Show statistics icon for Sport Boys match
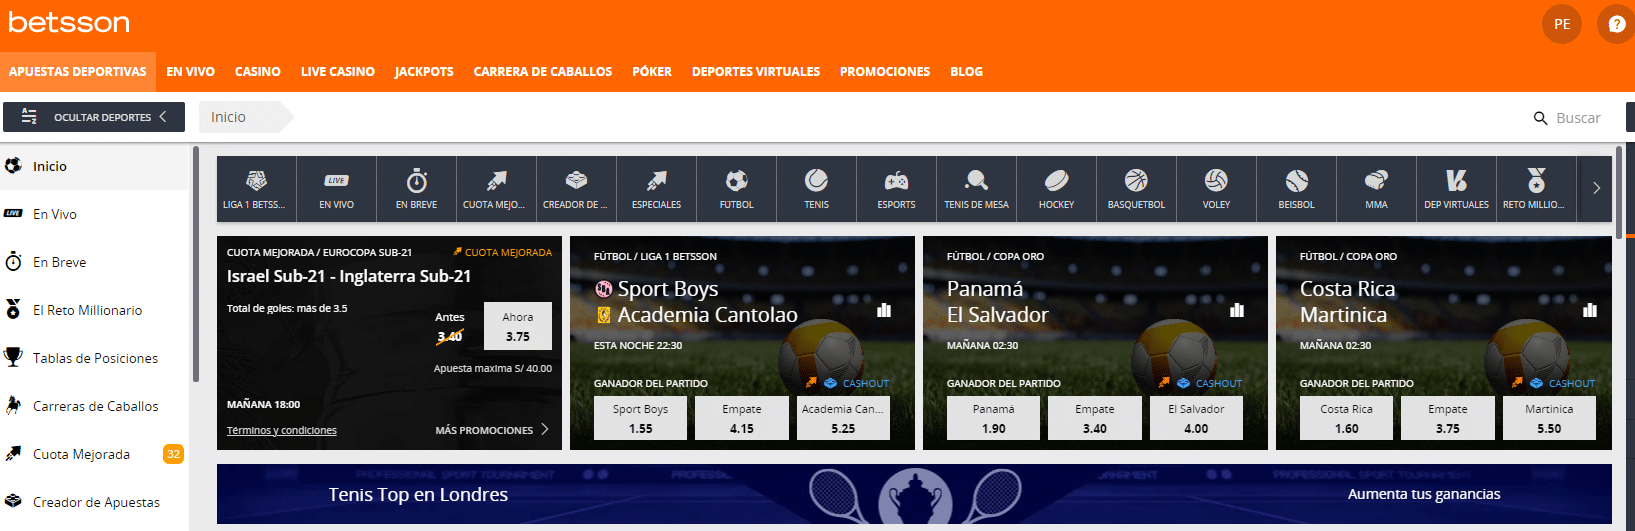 [884, 310]
